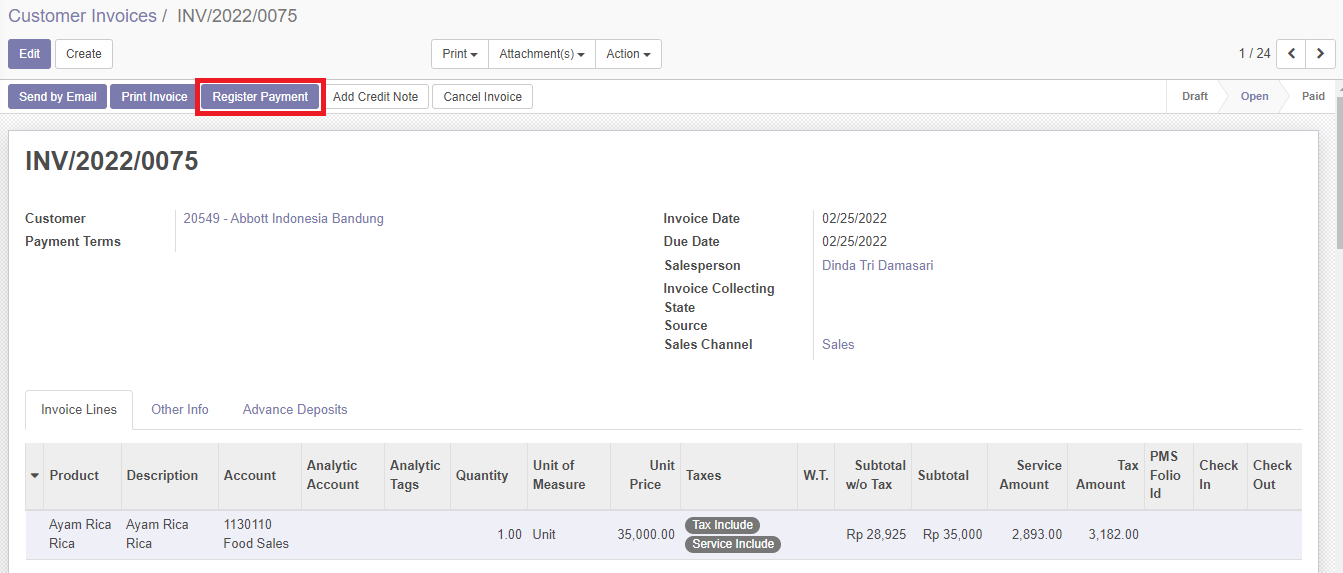Select the Invoice Lines tab
Viewport: 1343px width, 573px height.
coord(79,410)
